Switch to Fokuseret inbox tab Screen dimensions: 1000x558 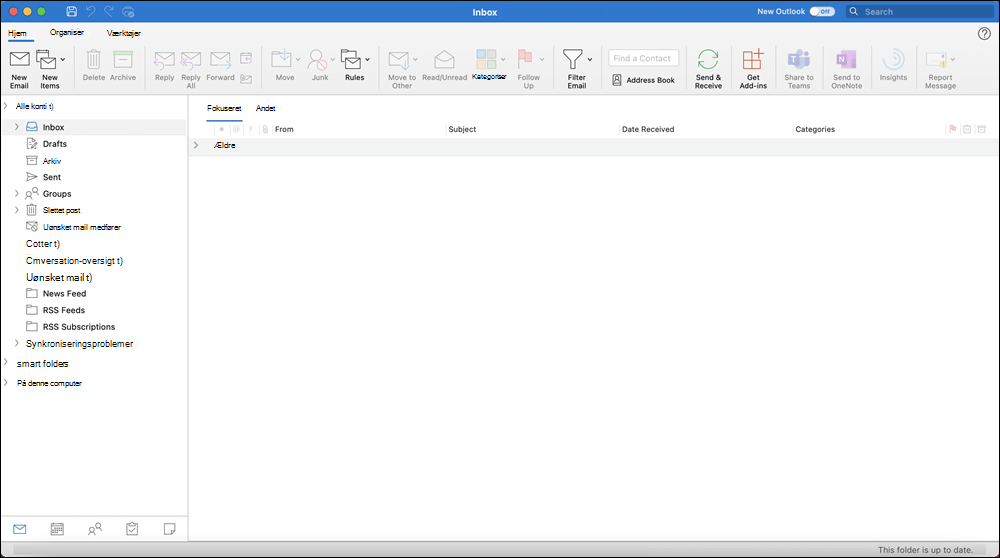click(x=224, y=108)
